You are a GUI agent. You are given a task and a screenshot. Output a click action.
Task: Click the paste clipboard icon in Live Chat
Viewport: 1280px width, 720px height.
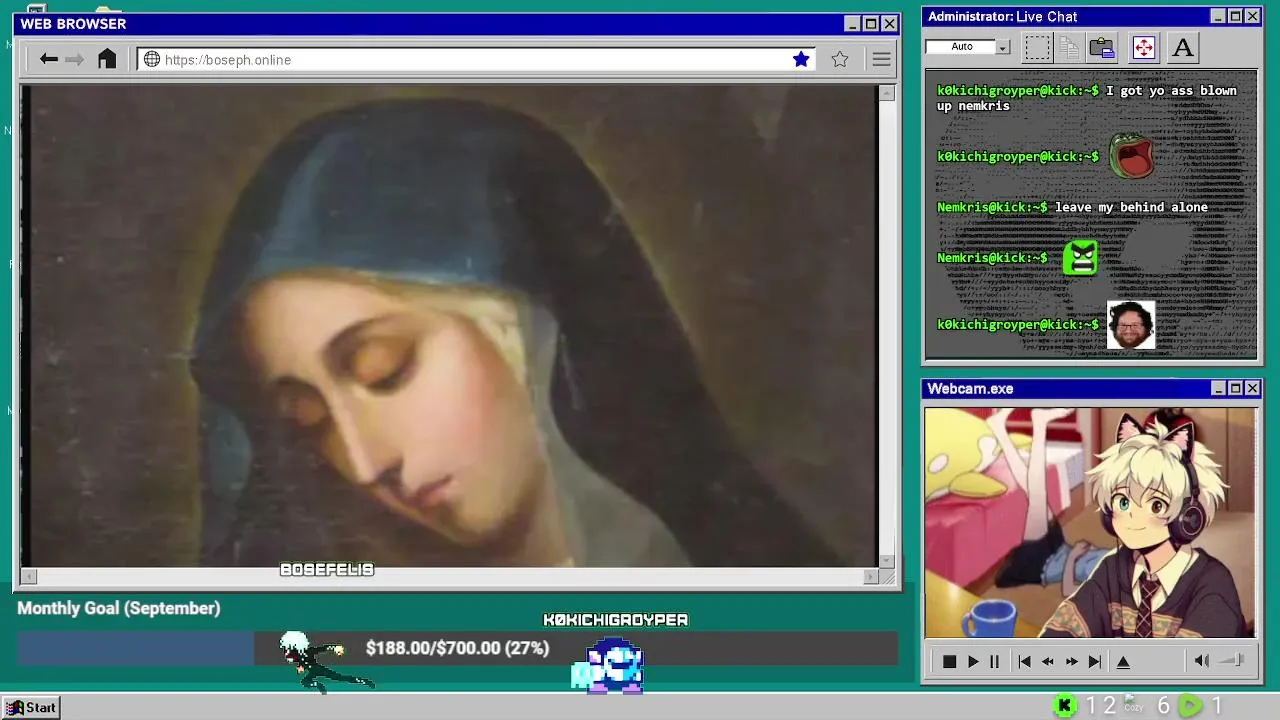coord(1102,47)
